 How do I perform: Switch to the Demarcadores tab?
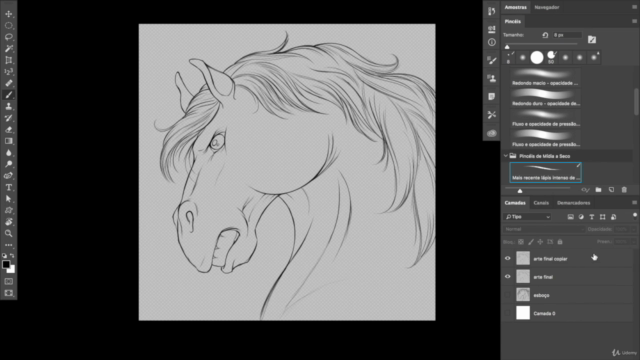(x=573, y=203)
